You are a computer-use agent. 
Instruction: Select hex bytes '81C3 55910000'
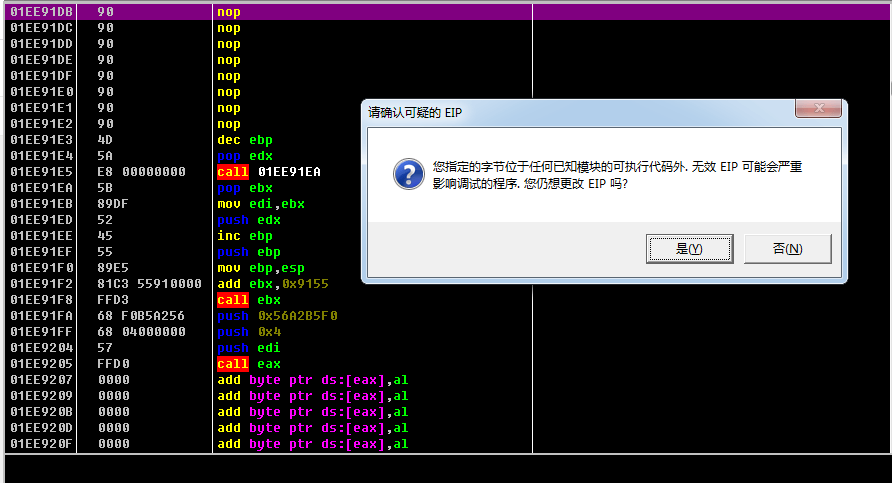(x=149, y=283)
